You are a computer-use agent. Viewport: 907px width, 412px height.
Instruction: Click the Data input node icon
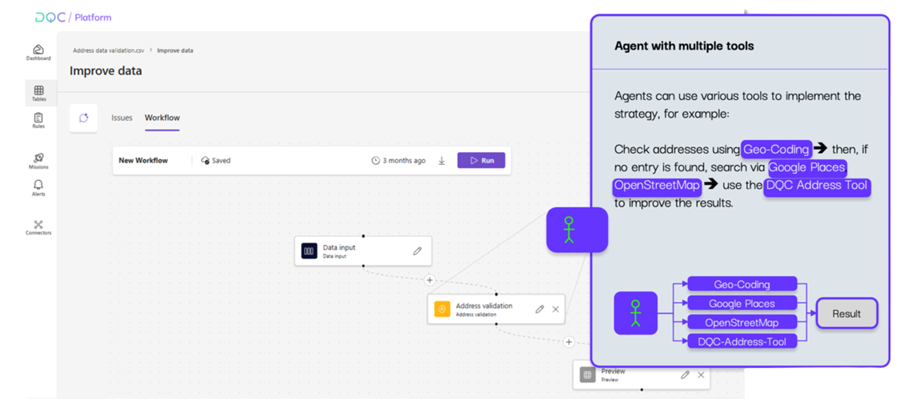point(309,251)
